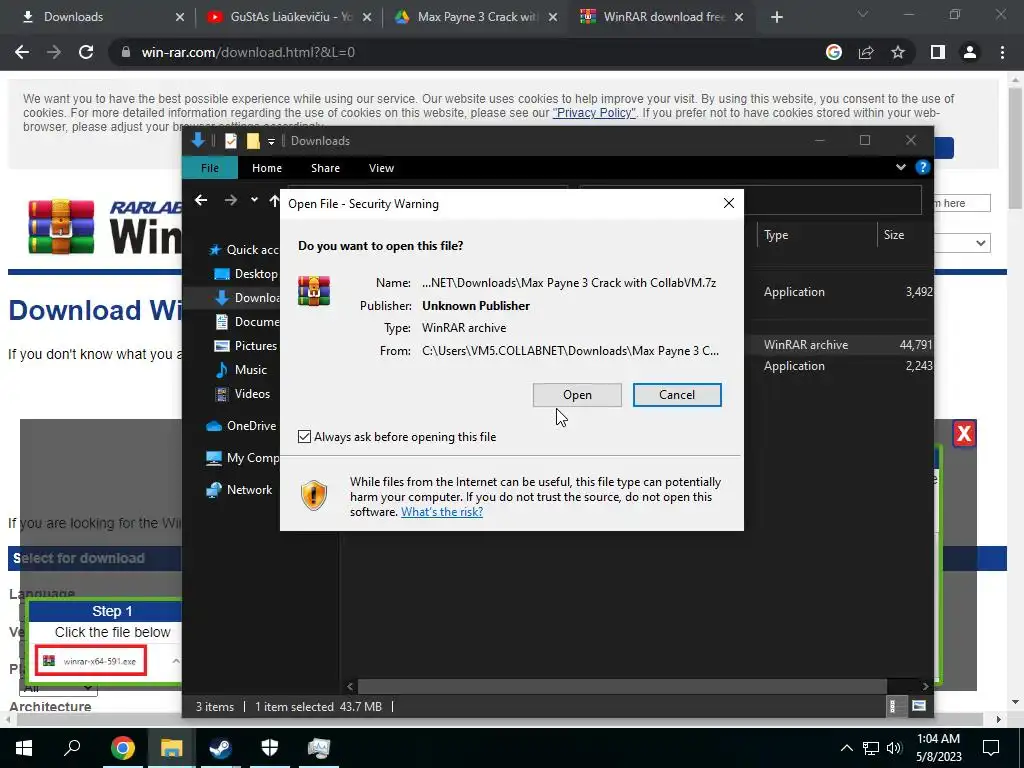Click properties checkmark icon in explorer title bar

(231, 140)
